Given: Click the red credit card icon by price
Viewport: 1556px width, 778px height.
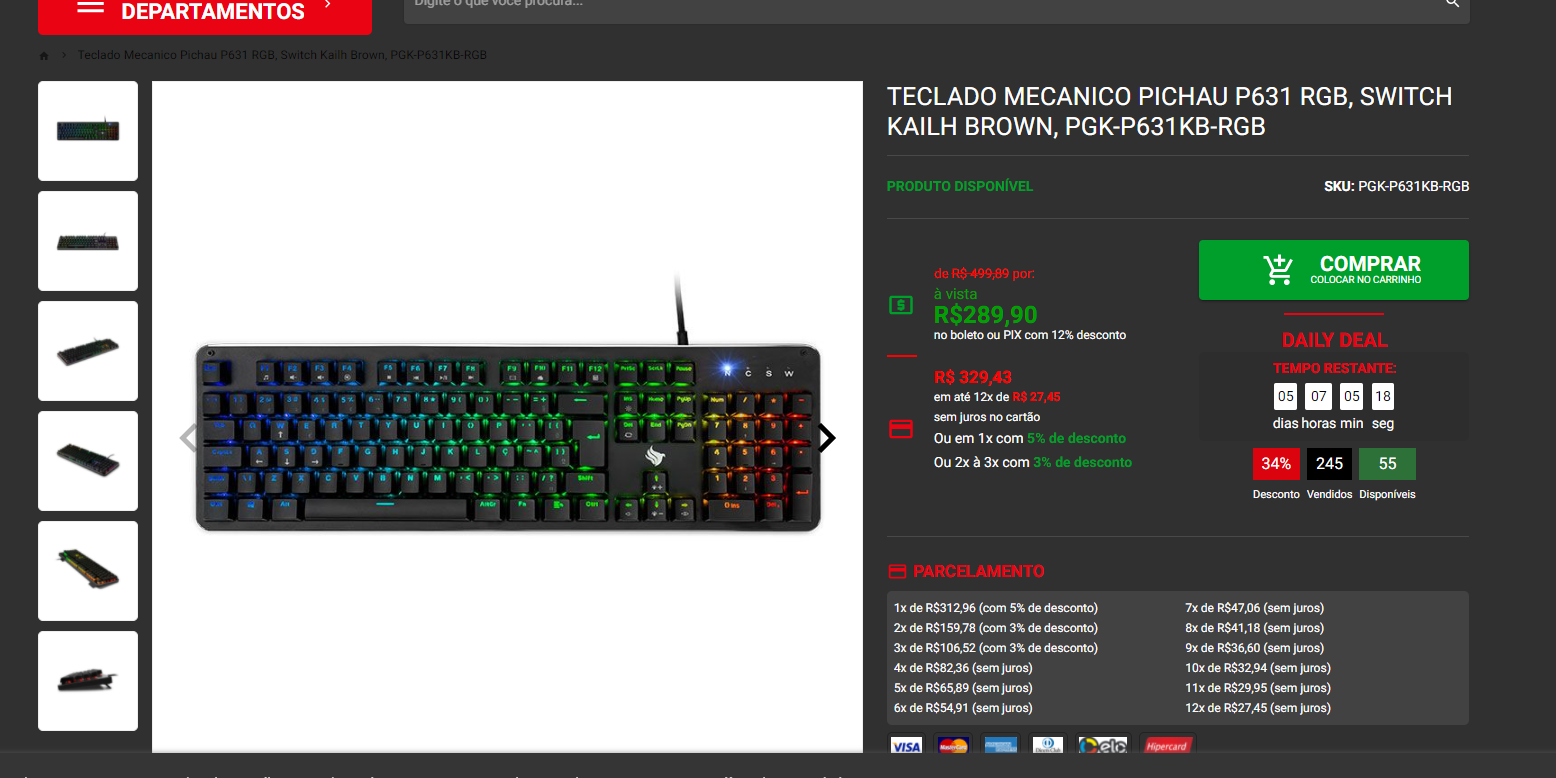Looking at the screenshot, I should point(901,429).
